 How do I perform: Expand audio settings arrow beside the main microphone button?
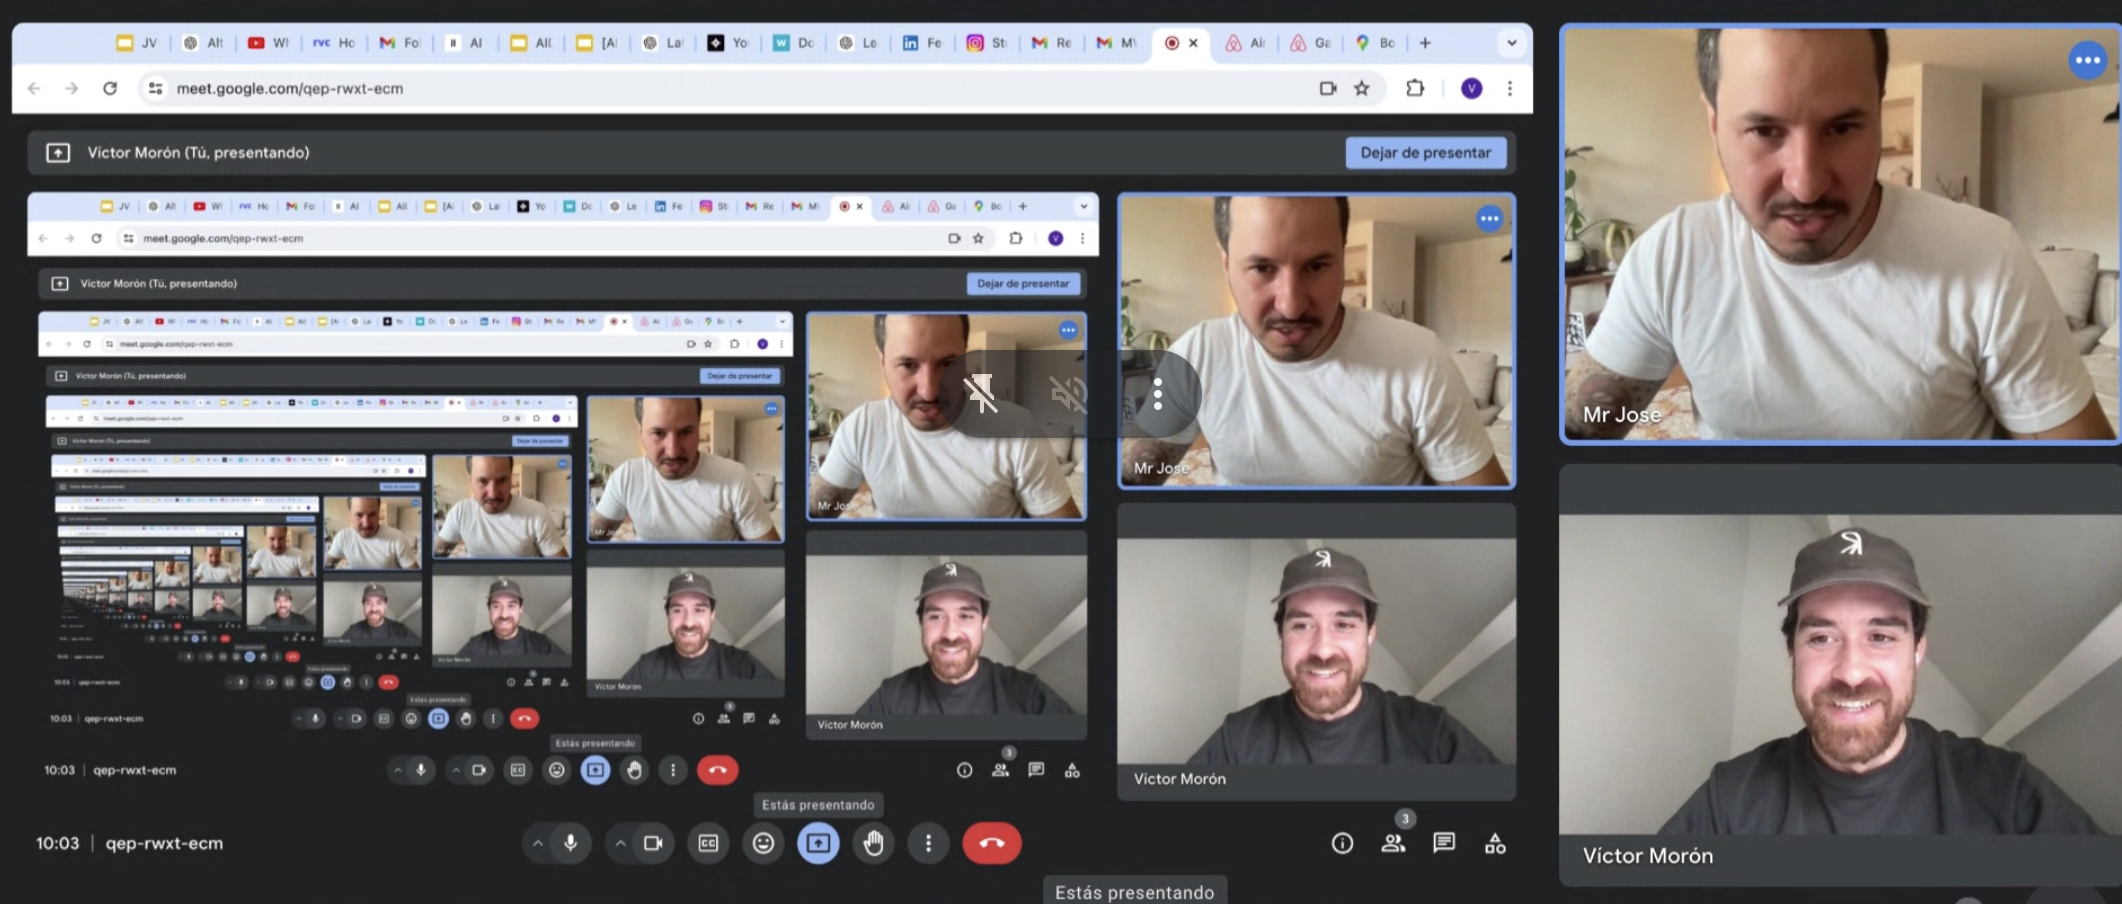537,843
